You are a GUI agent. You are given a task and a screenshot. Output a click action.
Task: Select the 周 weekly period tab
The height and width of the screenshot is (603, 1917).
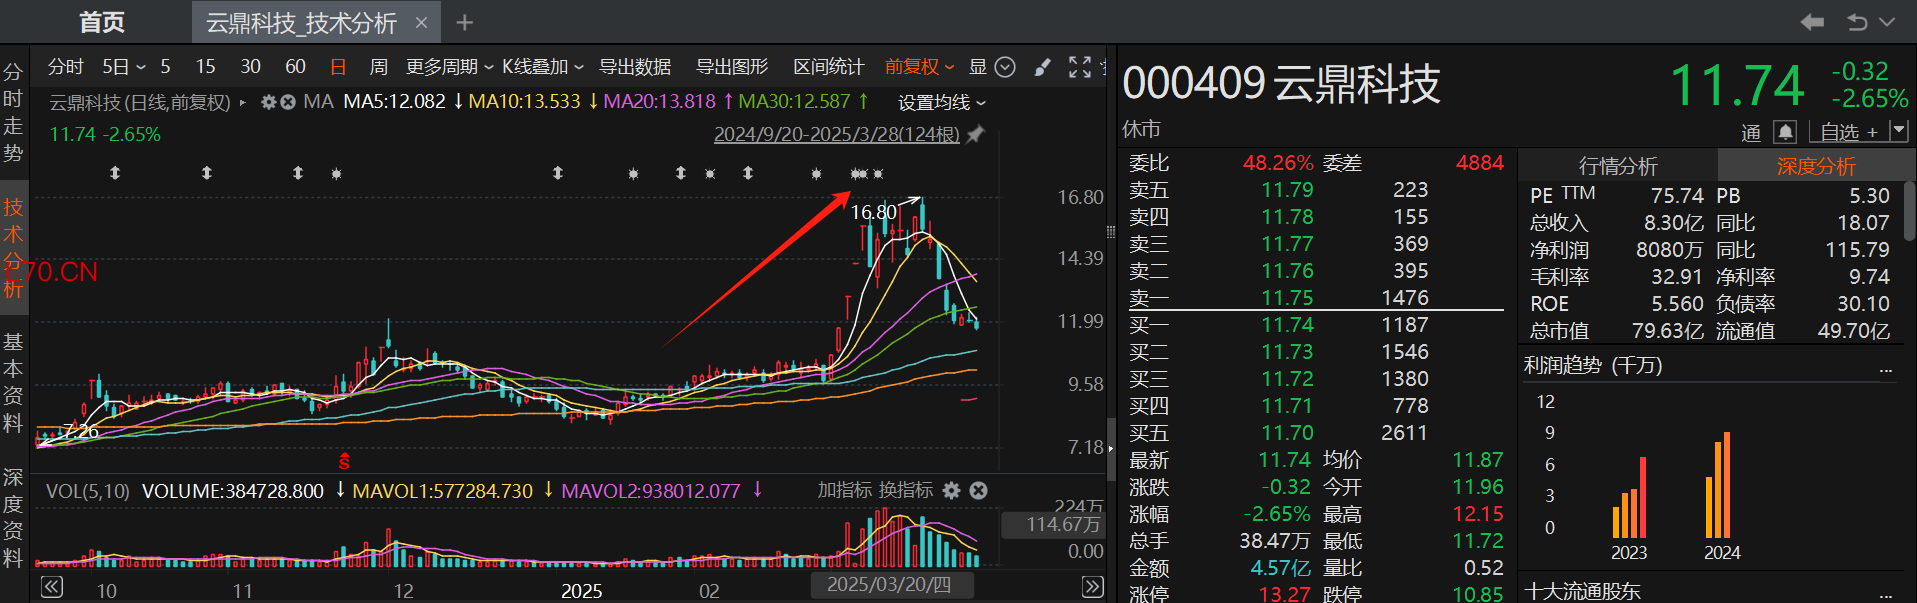(x=379, y=67)
